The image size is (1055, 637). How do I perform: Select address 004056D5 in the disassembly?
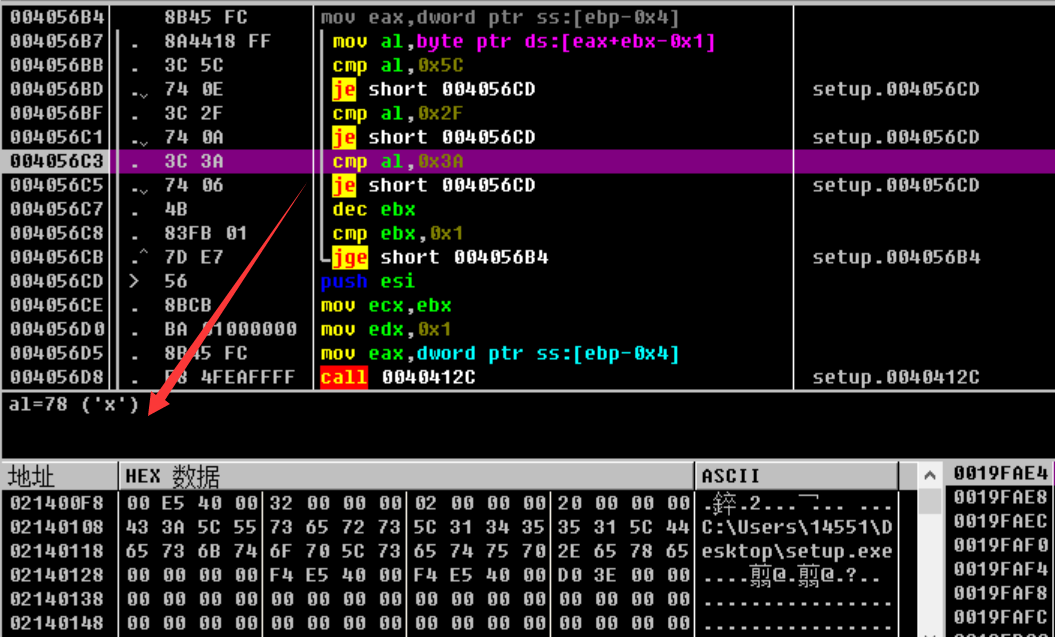point(56,353)
